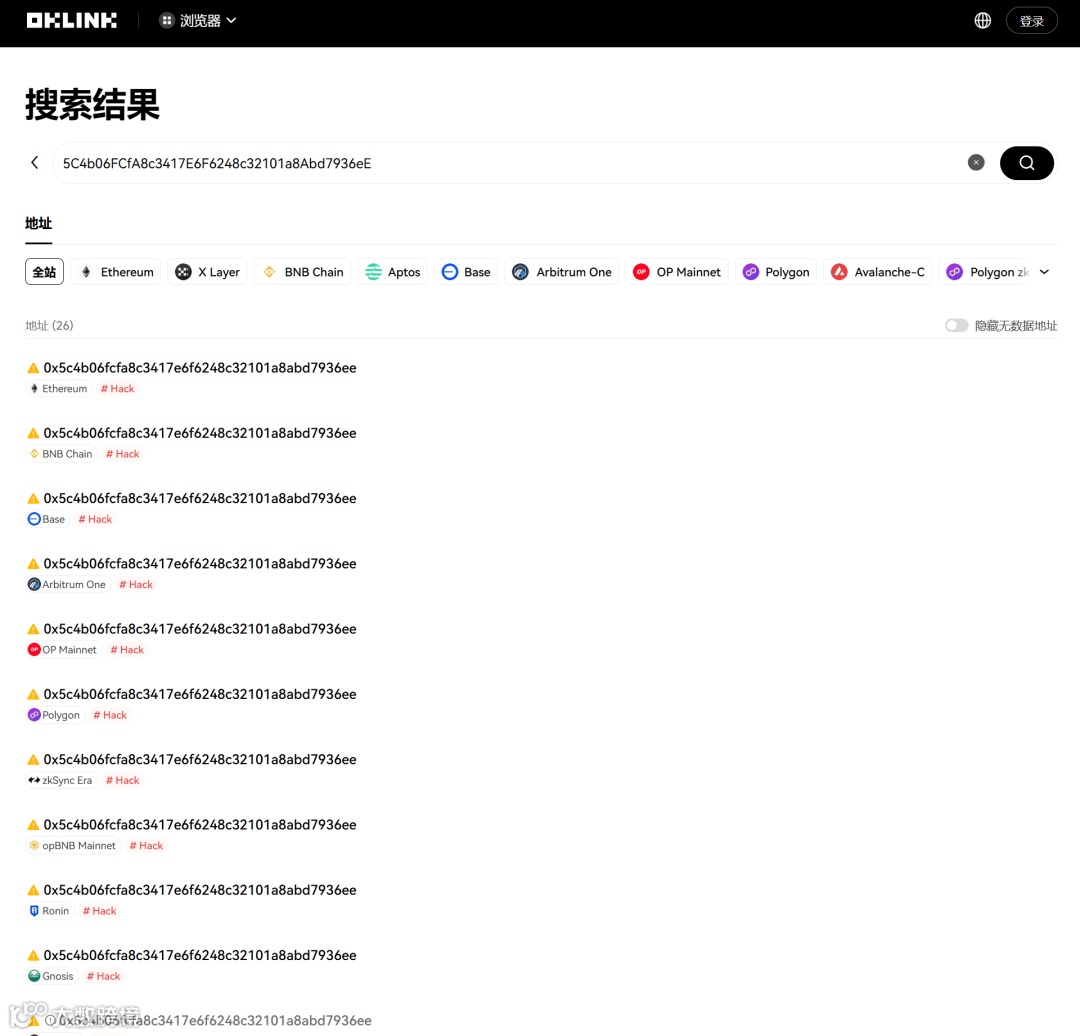The height and width of the screenshot is (1036, 1080).
Task: Click the Gnosis chain tag
Action: click(52, 976)
